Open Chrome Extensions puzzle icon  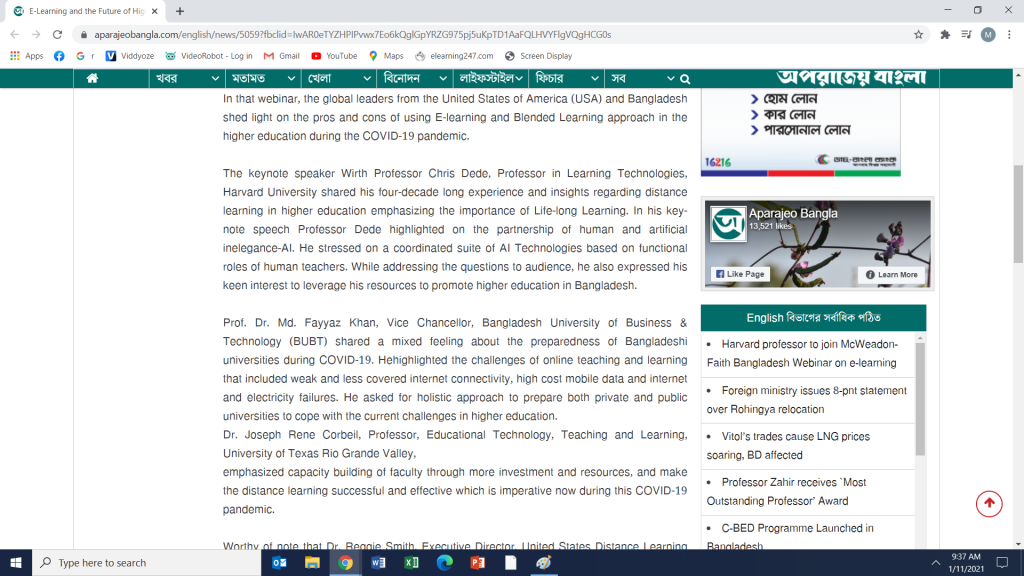[x=945, y=35]
